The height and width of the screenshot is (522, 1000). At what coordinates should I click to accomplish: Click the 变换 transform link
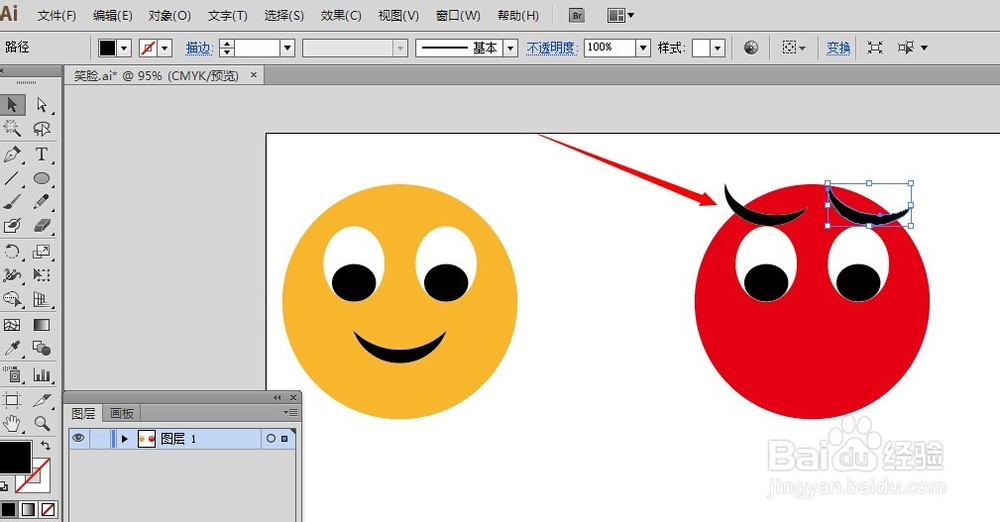(x=839, y=48)
